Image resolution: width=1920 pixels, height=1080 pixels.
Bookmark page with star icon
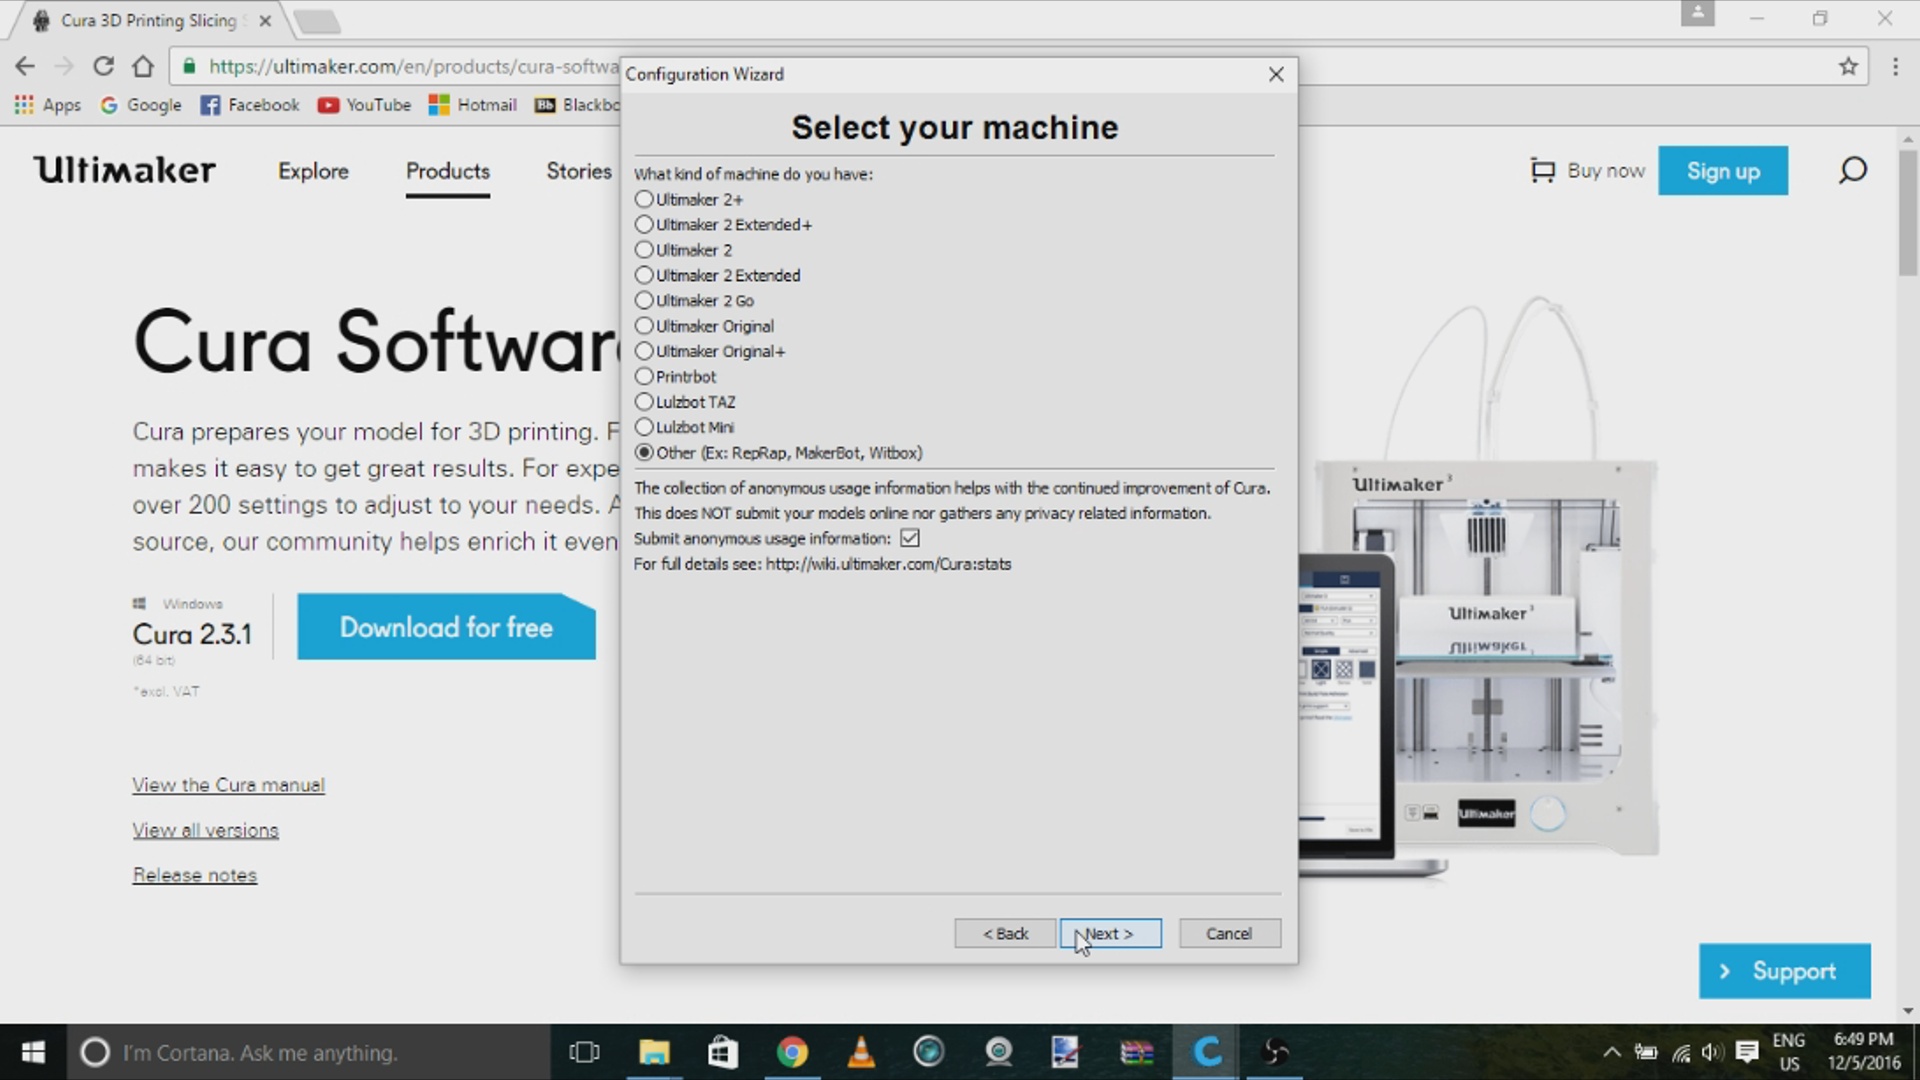(x=1847, y=66)
